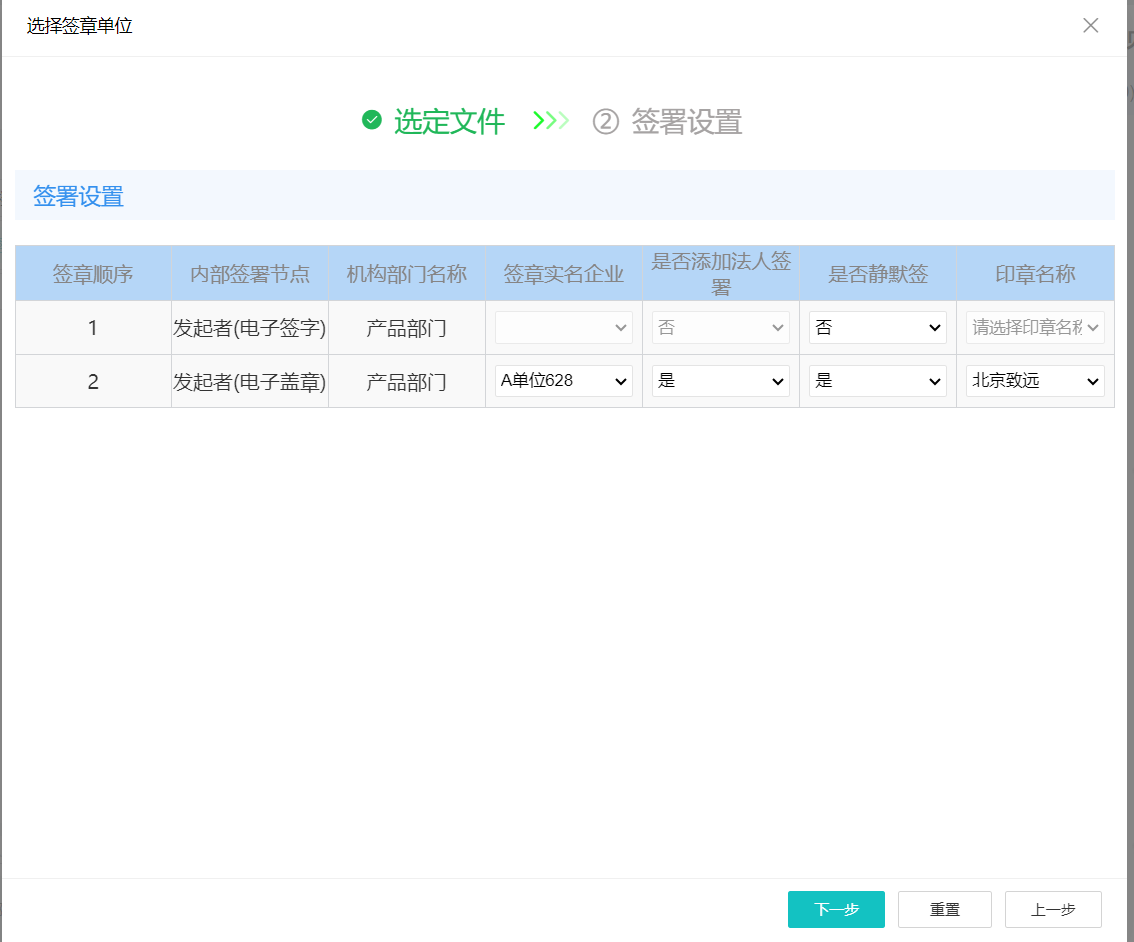Click the 签署设置 step label
The height and width of the screenshot is (942, 1134).
tap(686, 122)
